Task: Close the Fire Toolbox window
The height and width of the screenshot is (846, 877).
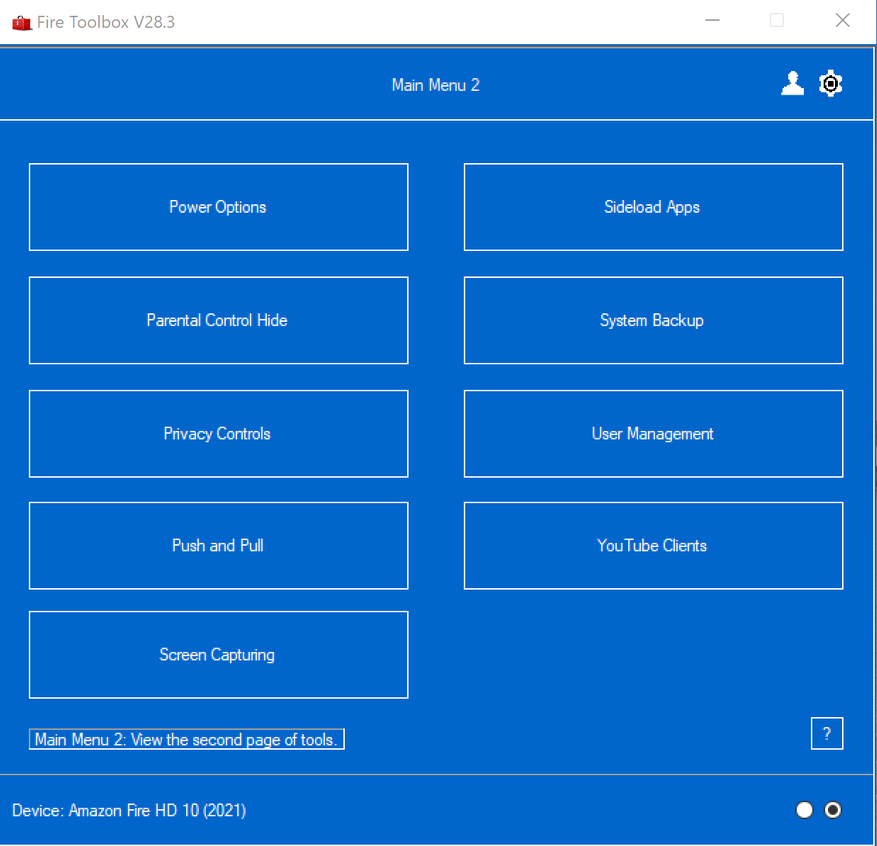Action: pyautogui.click(x=842, y=21)
